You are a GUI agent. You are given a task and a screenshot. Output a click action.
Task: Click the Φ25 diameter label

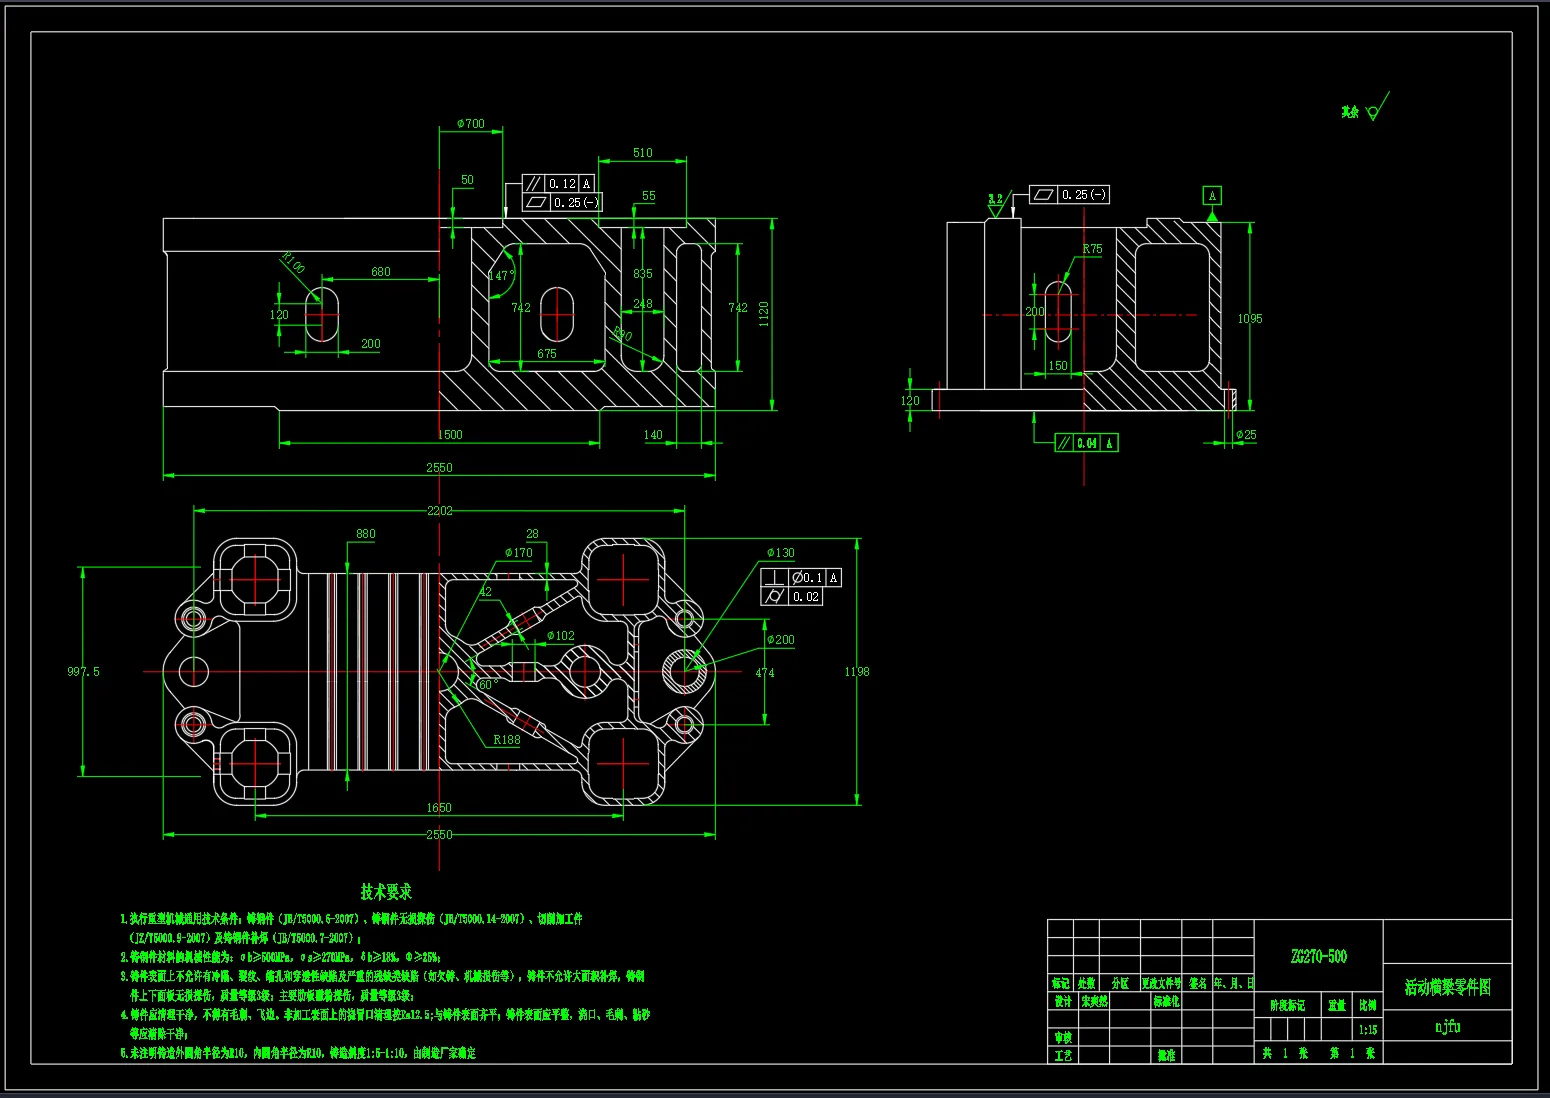[x=1246, y=435]
